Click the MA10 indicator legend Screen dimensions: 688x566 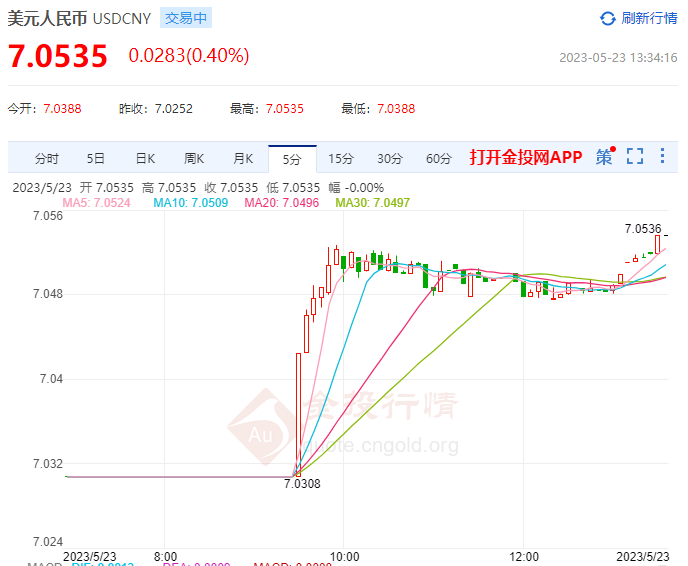click(190, 203)
